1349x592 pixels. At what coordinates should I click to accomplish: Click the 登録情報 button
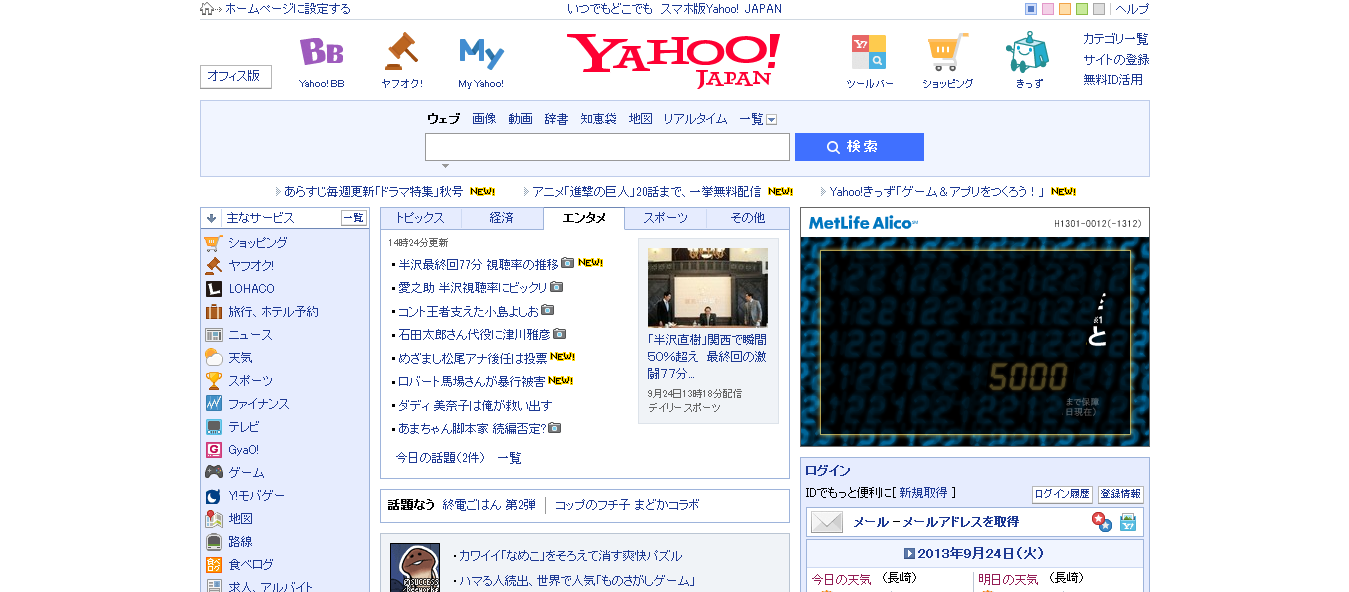pos(1120,494)
